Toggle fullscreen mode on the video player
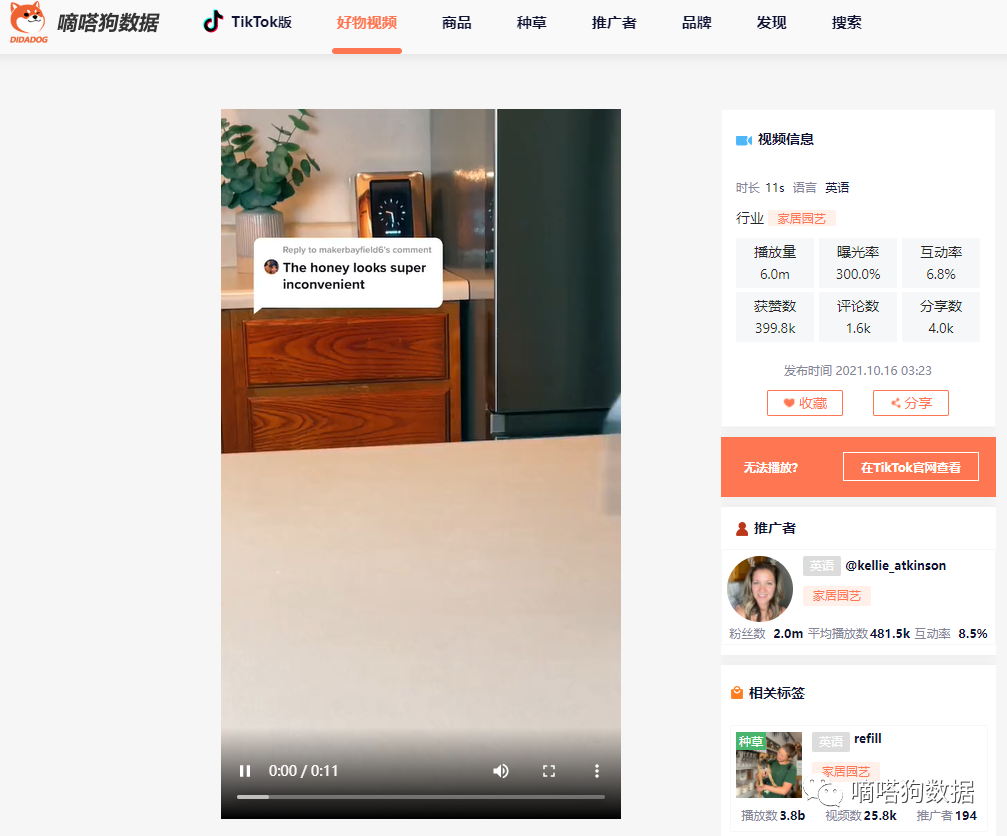The width and height of the screenshot is (1007, 836). pos(549,771)
